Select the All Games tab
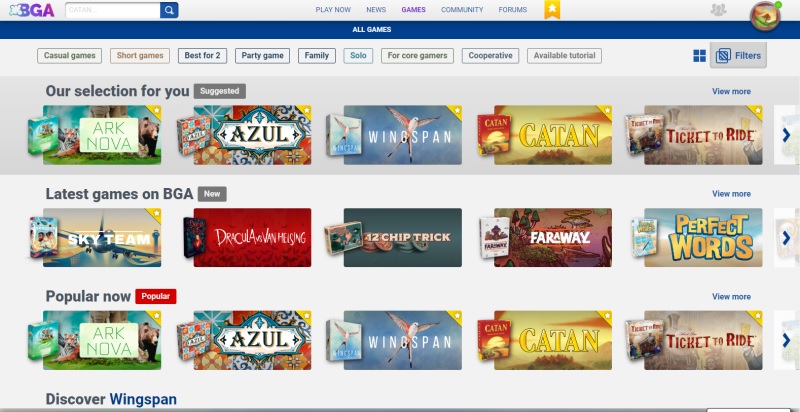The image size is (800, 412). [x=372, y=30]
